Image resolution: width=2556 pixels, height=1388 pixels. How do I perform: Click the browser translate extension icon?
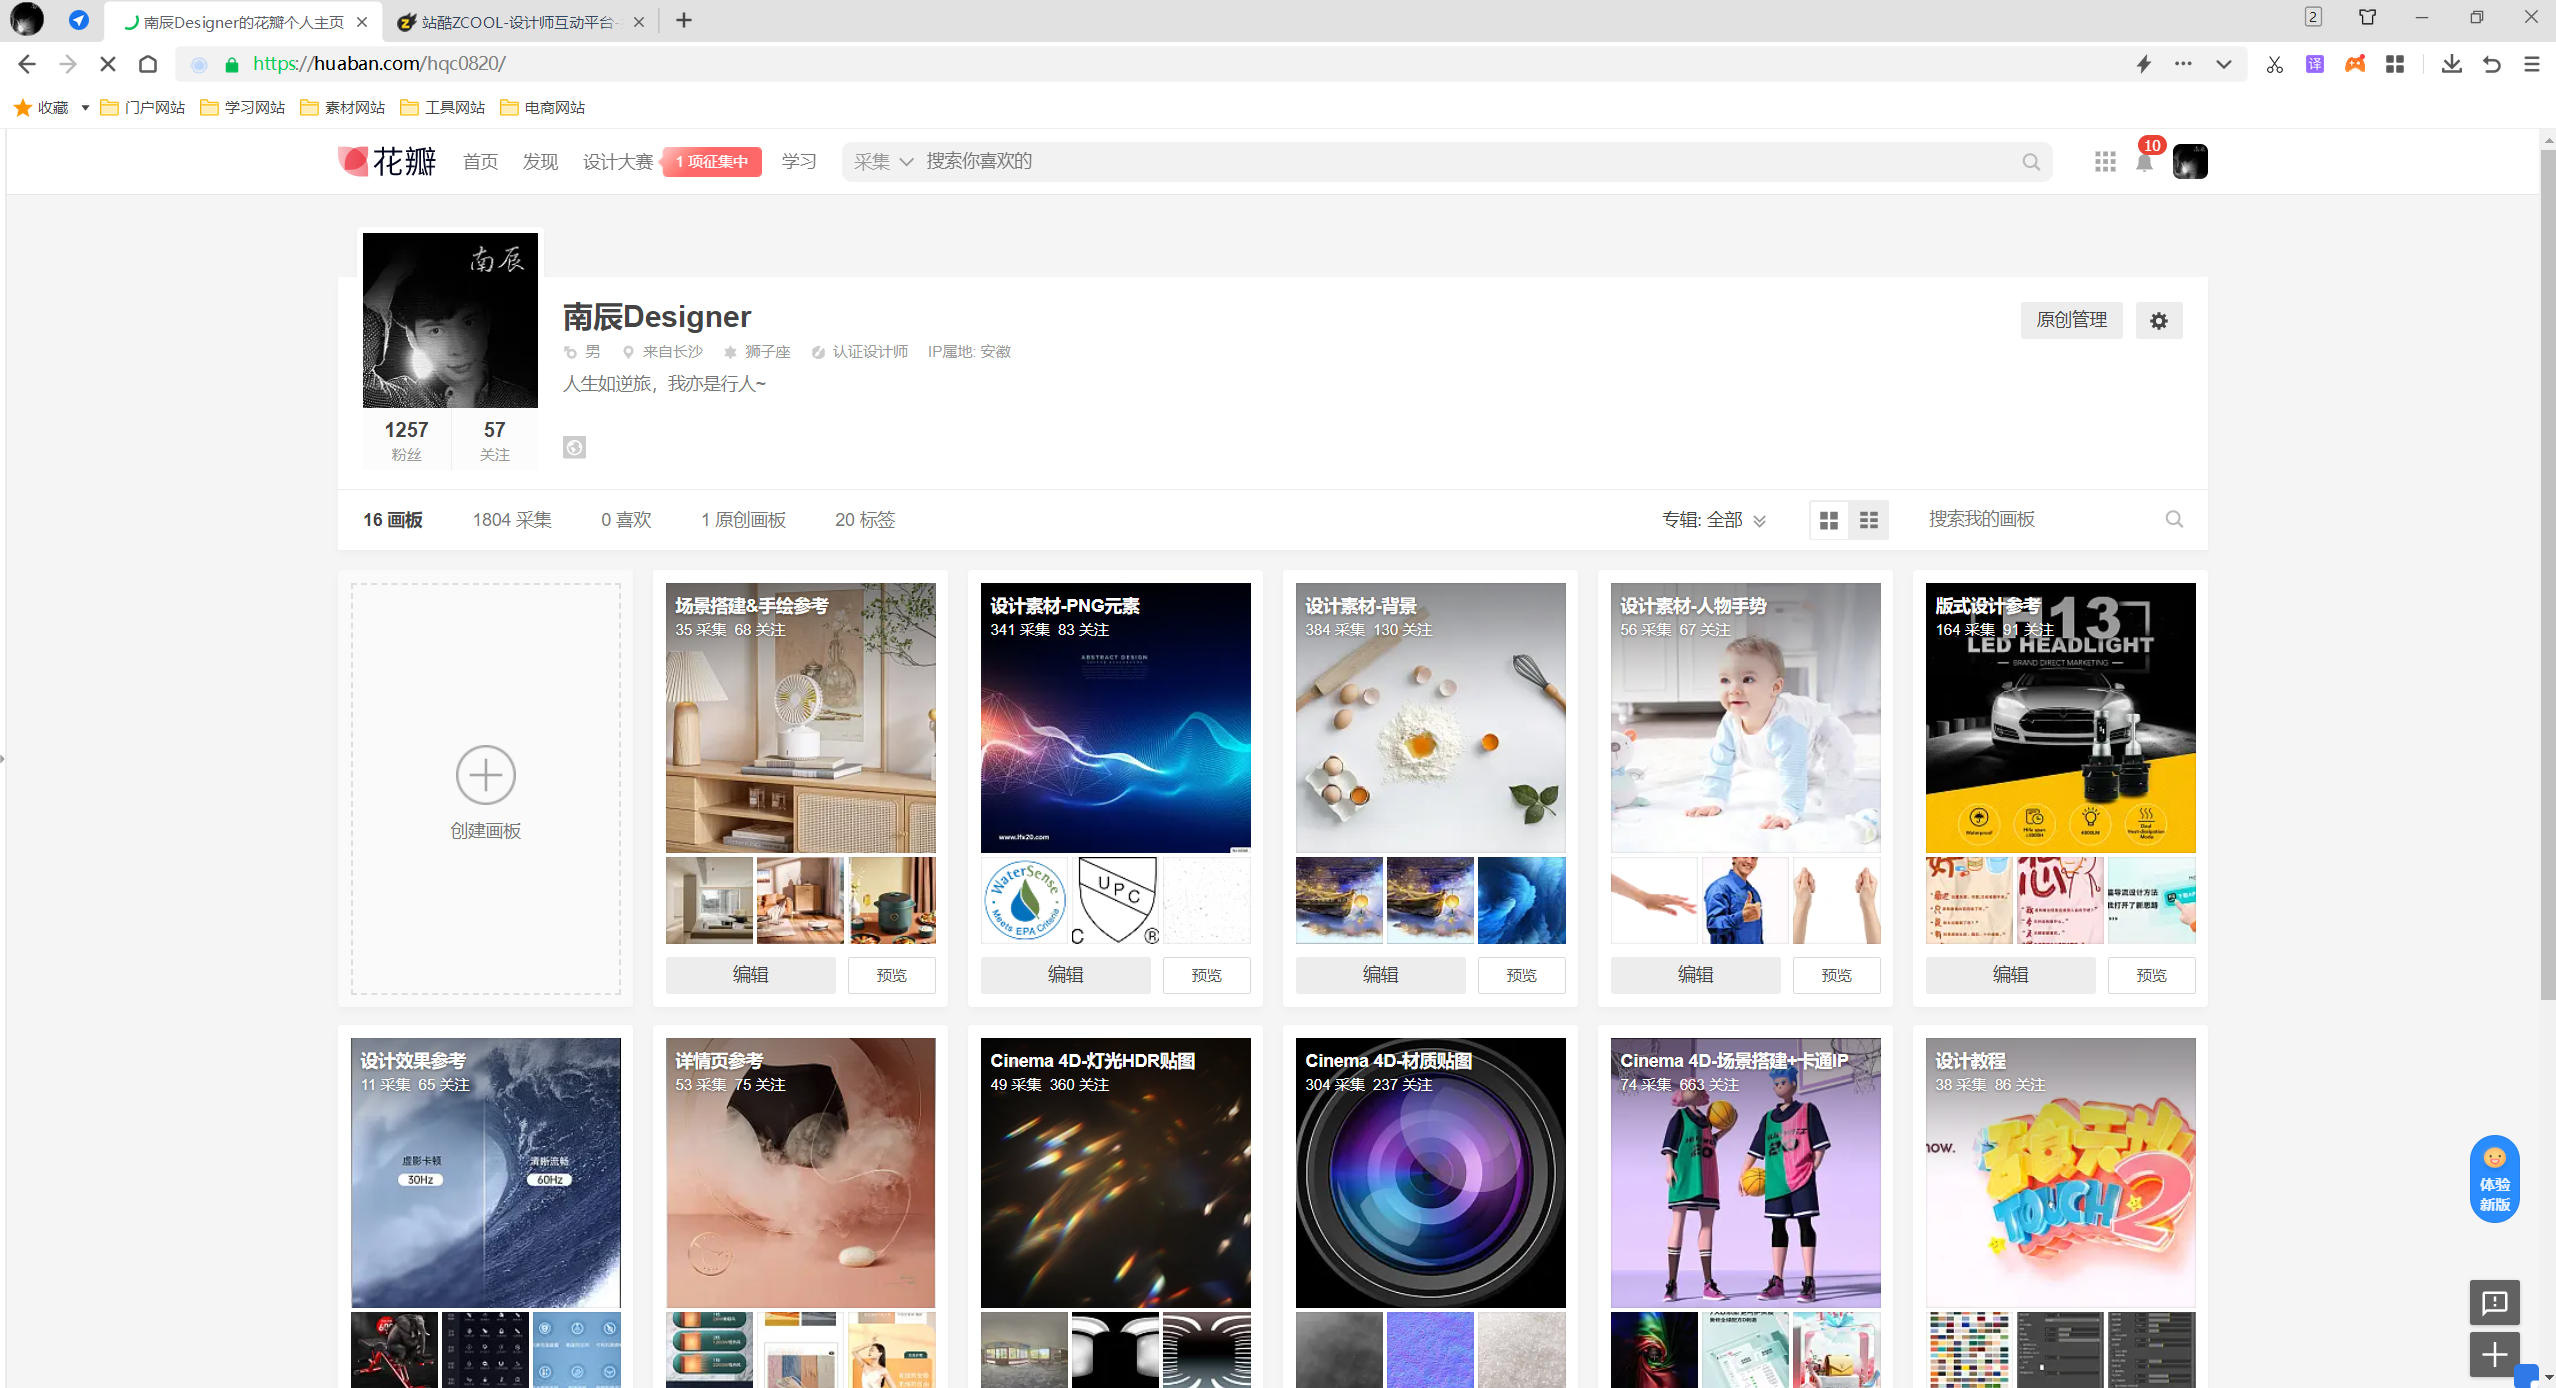click(2315, 64)
